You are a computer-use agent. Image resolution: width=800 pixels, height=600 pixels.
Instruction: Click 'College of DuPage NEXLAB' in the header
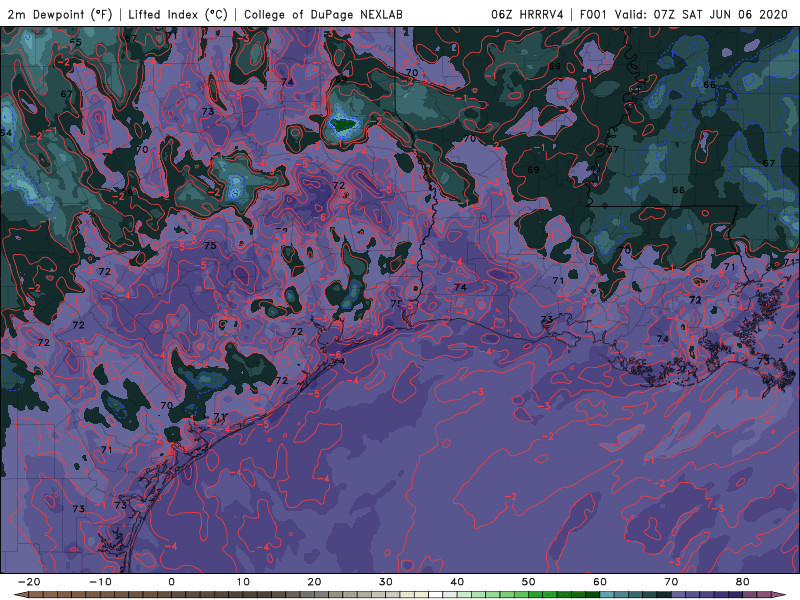coord(323,14)
